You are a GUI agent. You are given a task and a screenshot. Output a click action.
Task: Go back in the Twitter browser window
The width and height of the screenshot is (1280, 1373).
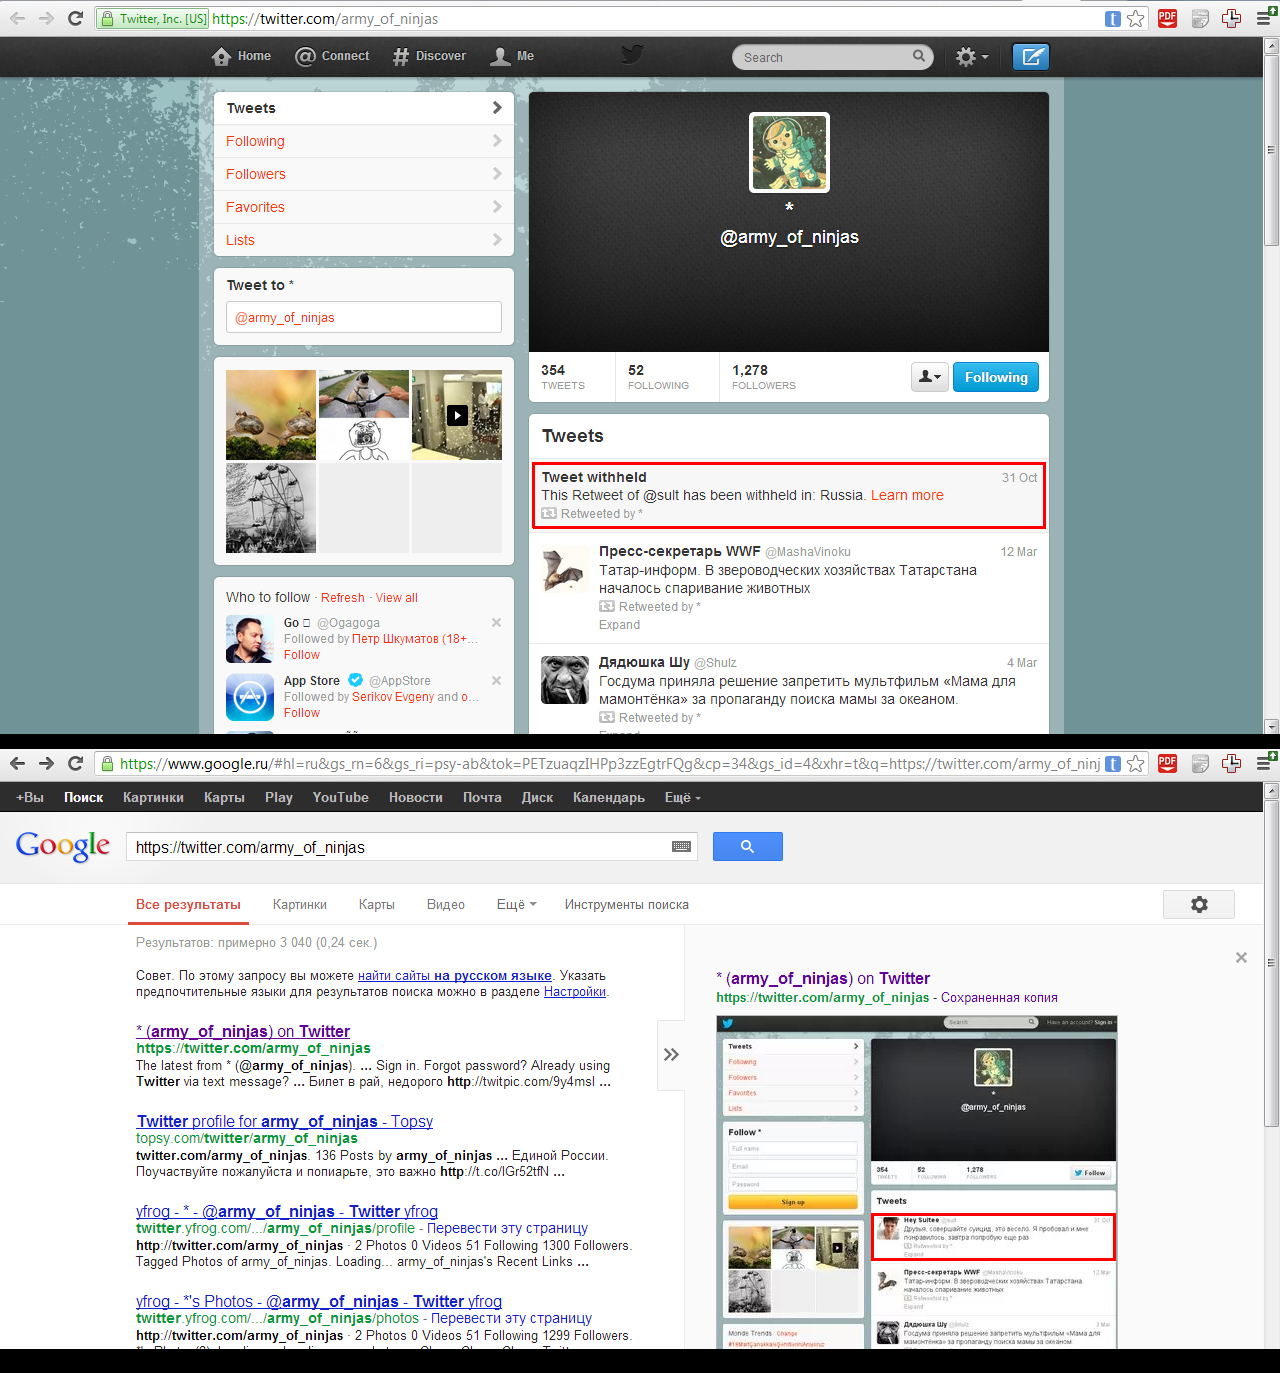18,18
